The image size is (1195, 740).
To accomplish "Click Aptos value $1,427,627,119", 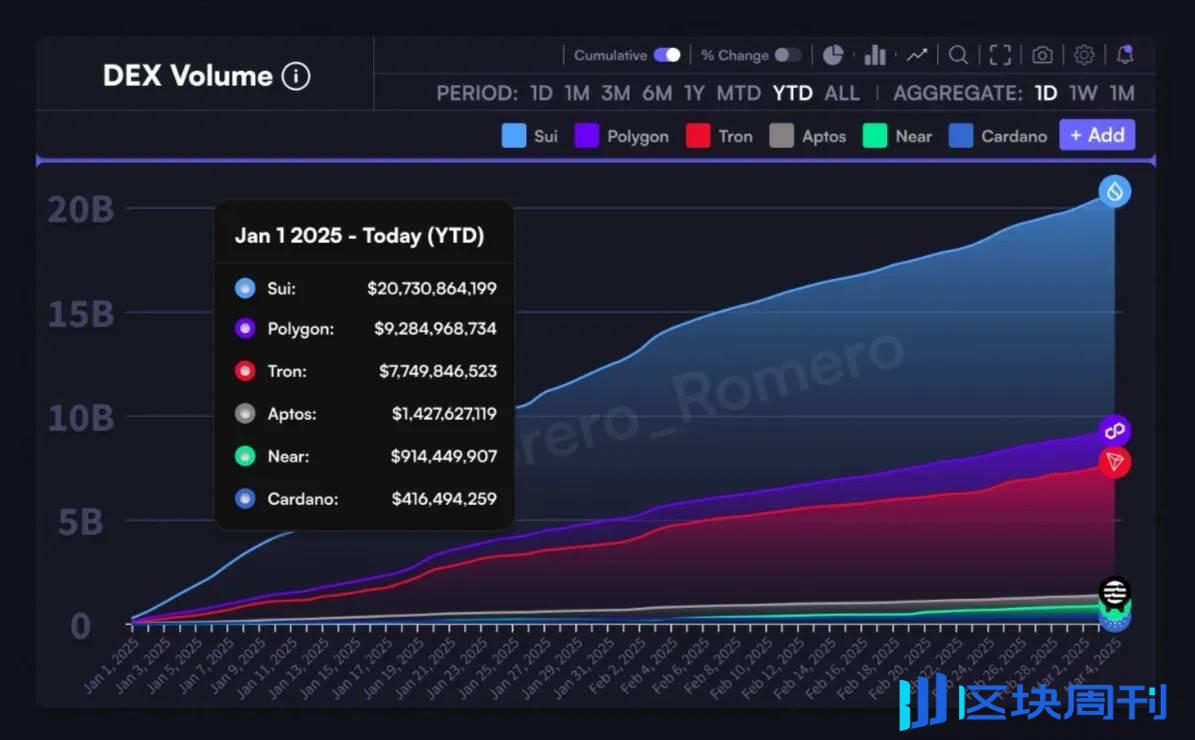I will click(x=444, y=414).
